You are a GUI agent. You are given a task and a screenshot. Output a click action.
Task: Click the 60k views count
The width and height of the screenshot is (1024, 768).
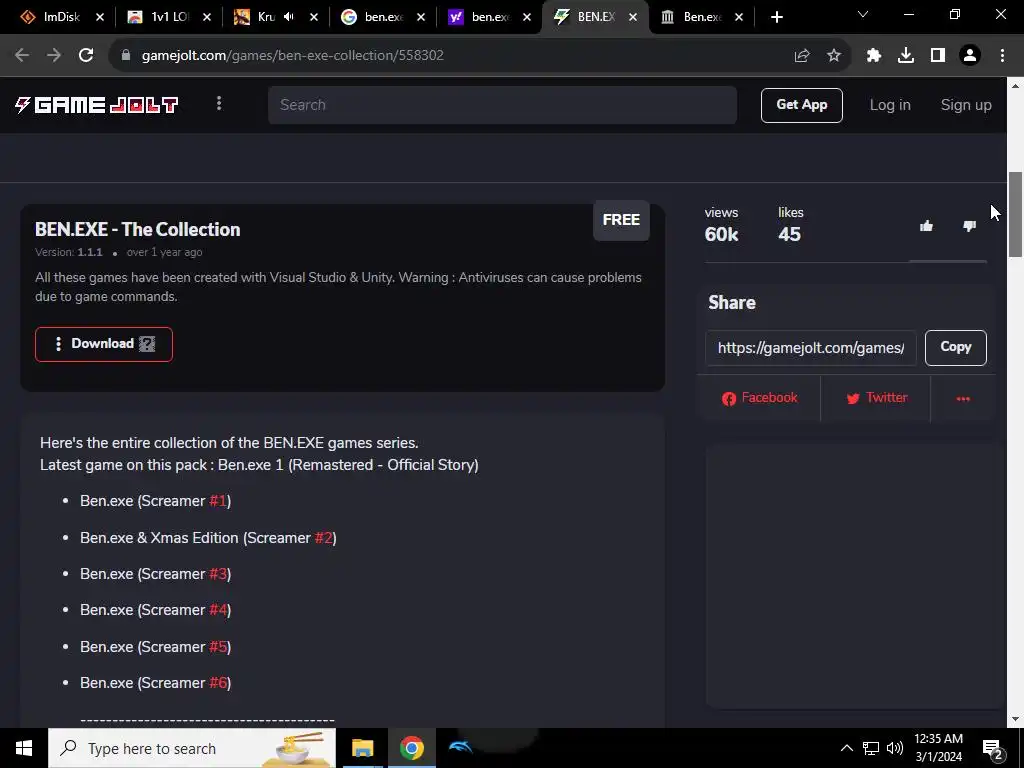pos(722,234)
